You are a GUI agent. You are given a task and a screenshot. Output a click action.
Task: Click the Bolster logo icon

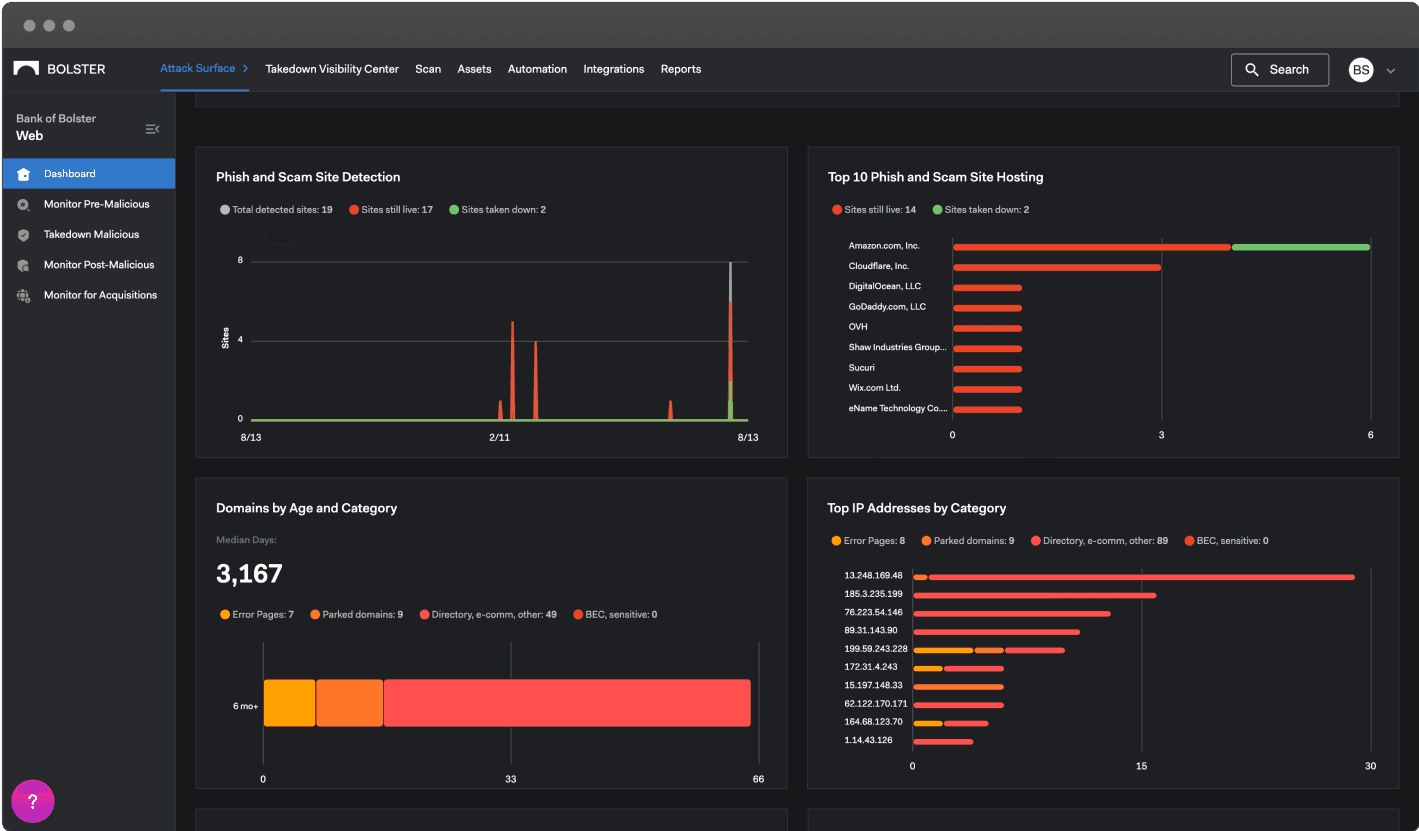point(26,69)
